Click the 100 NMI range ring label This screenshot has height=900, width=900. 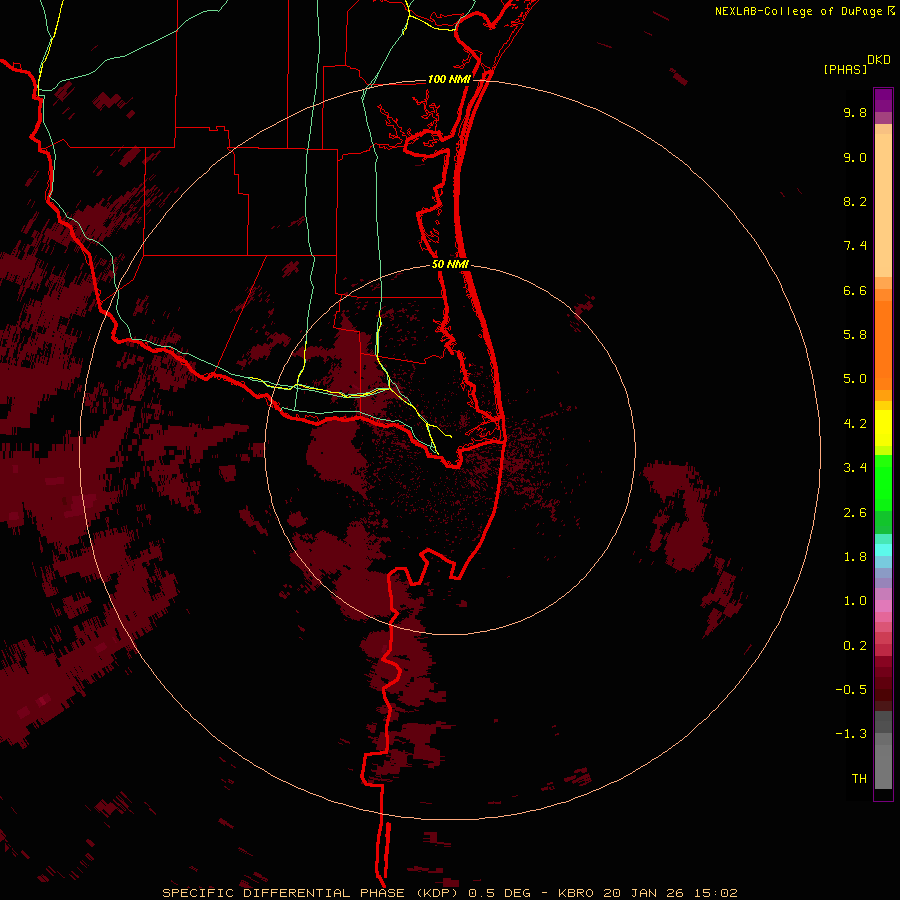449,79
